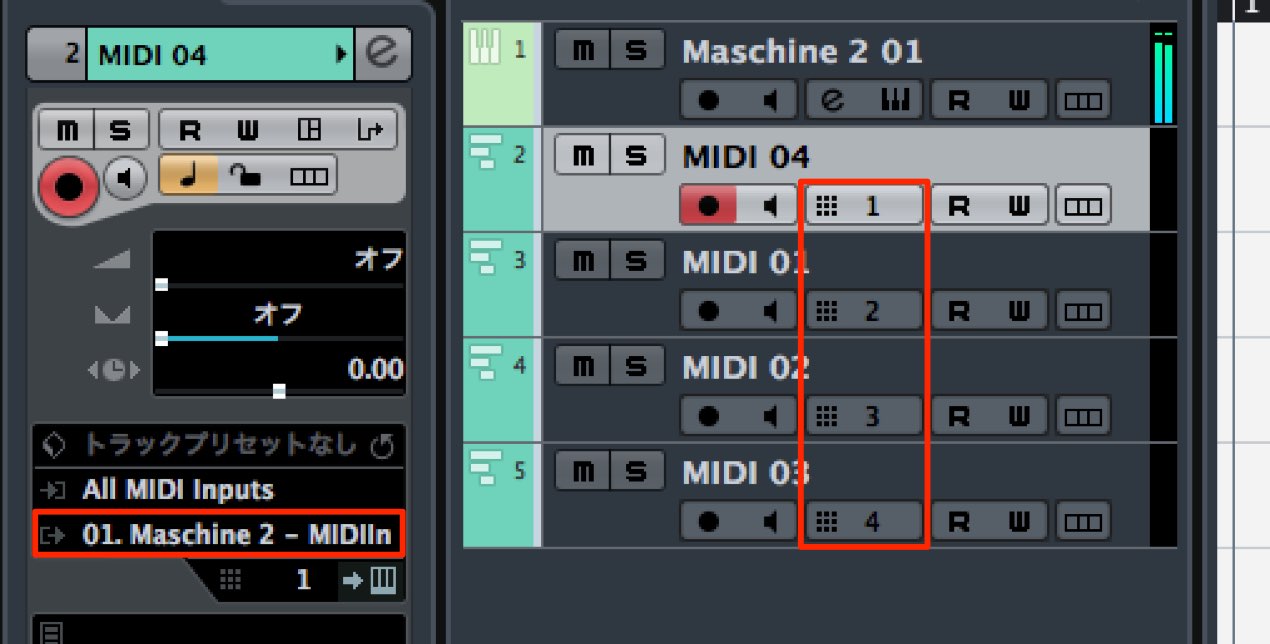1270x644 pixels.
Task: Record-enable the MIDI 01 track
Action: pos(709,311)
